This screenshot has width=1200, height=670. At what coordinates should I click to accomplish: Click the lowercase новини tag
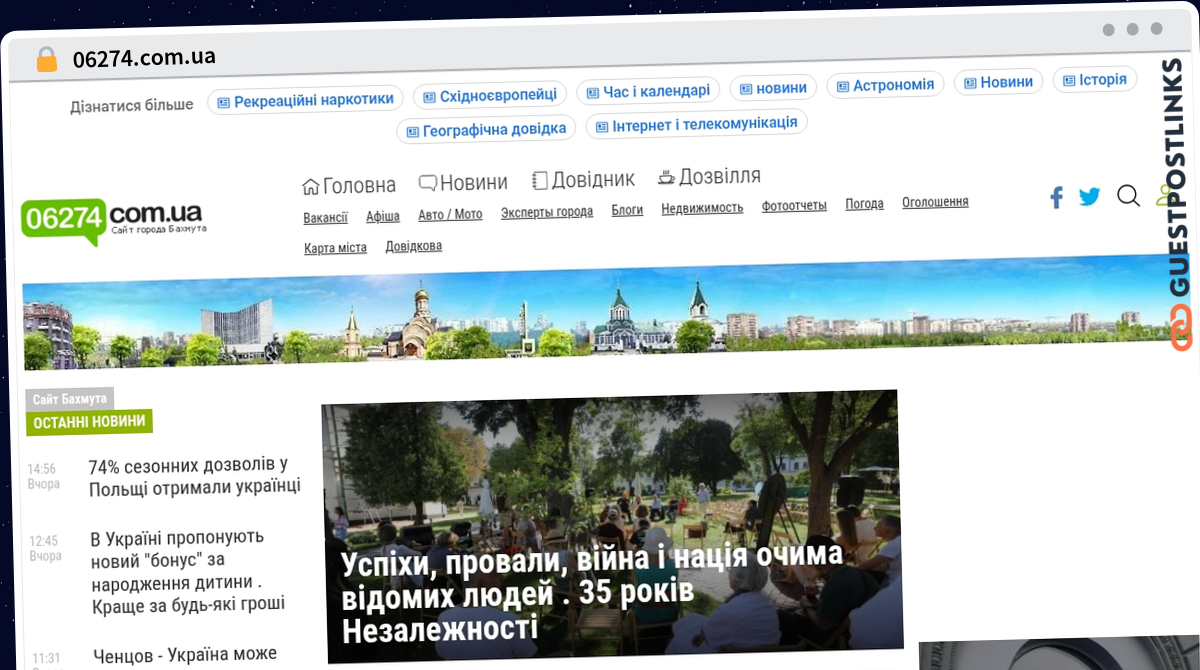(x=773, y=88)
